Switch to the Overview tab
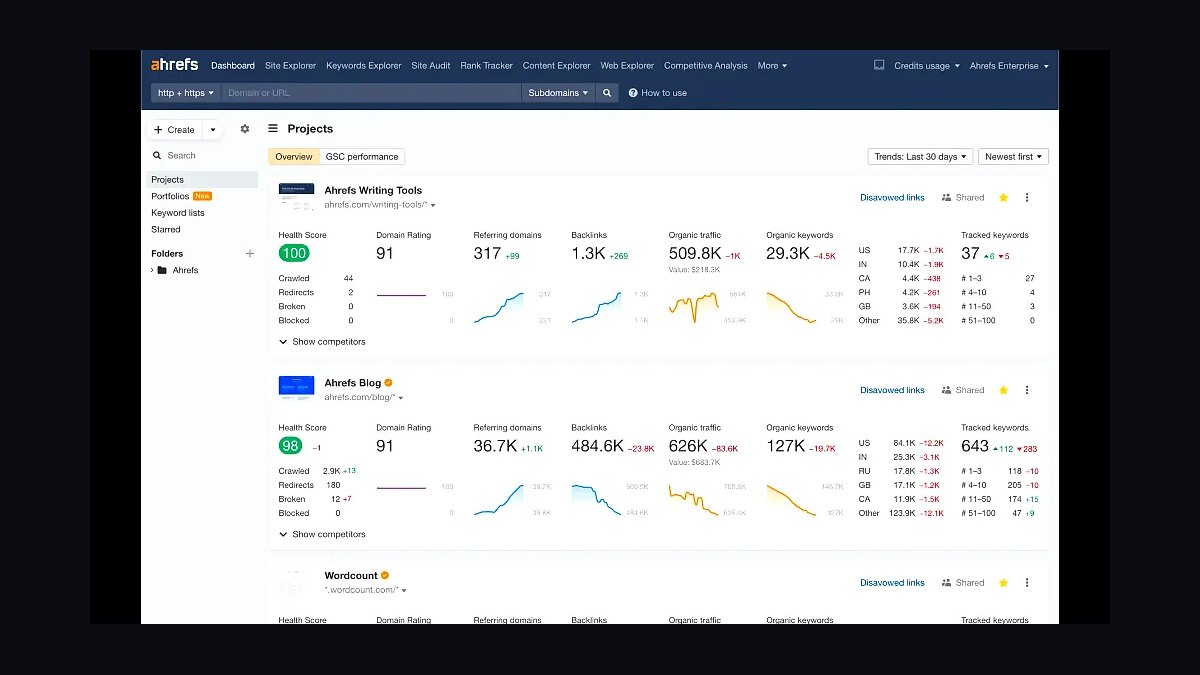1200x675 pixels. point(294,157)
